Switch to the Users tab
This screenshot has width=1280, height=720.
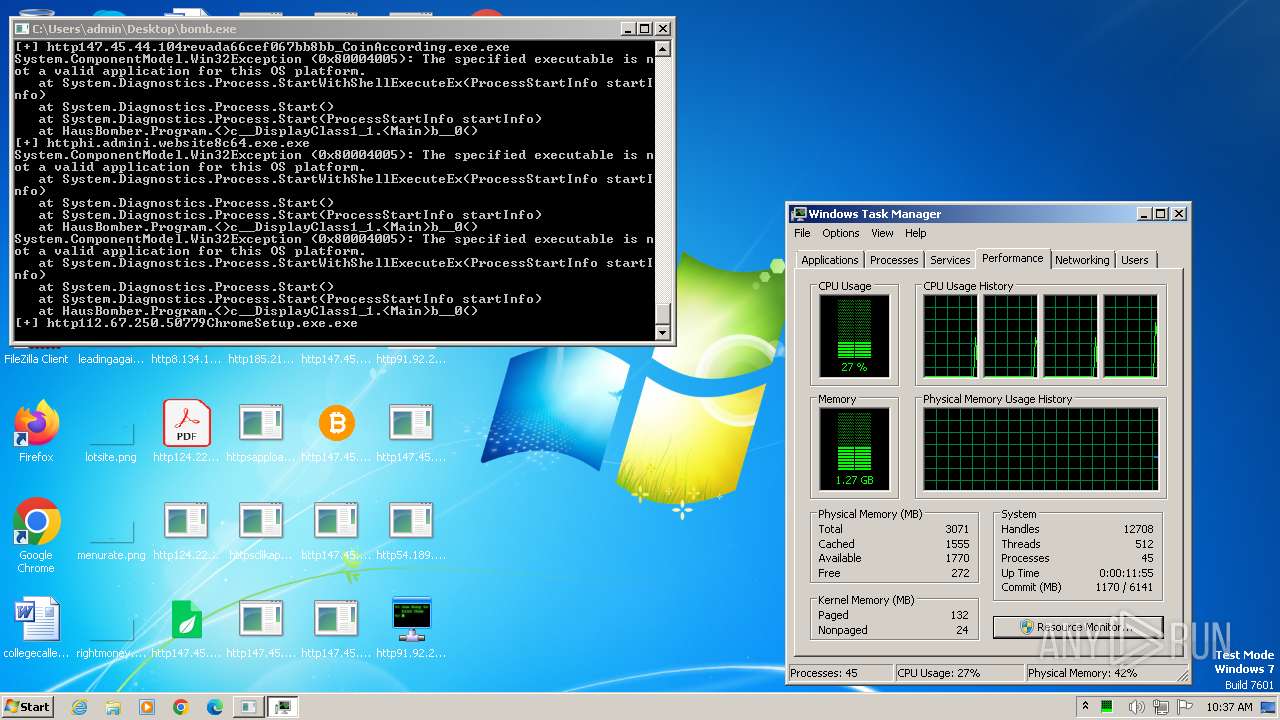click(1135, 260)
